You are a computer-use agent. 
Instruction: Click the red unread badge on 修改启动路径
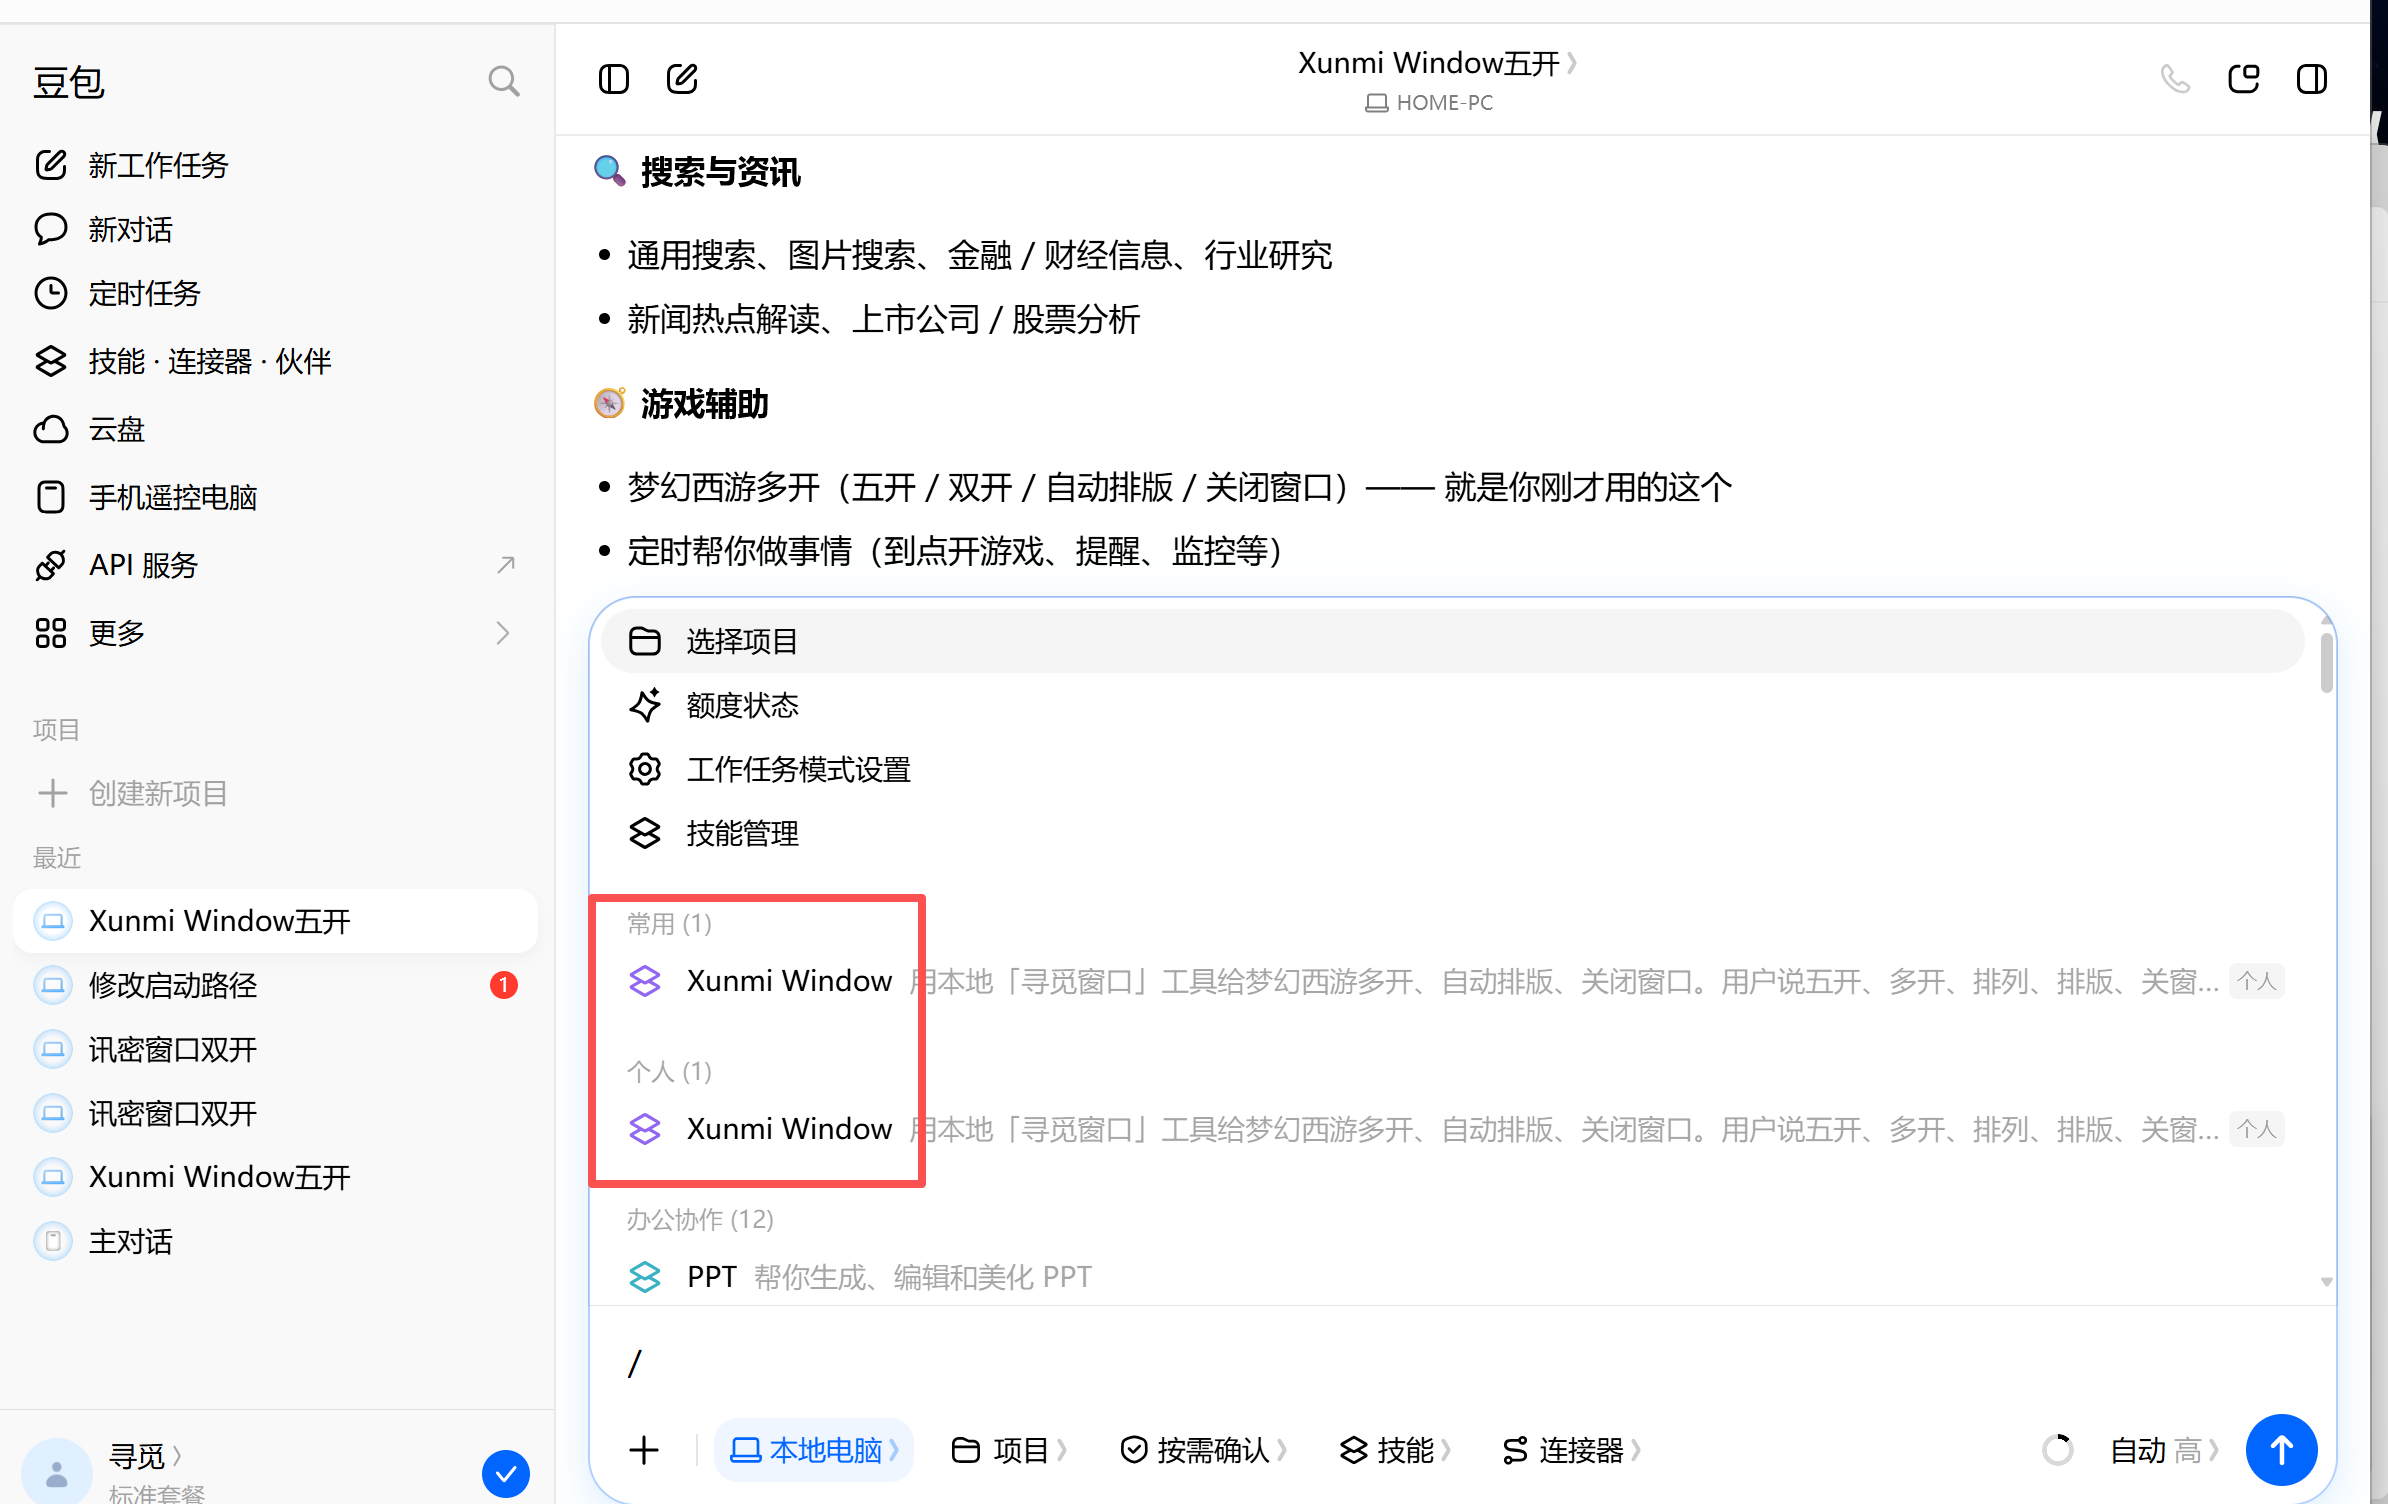click(504, 985)
